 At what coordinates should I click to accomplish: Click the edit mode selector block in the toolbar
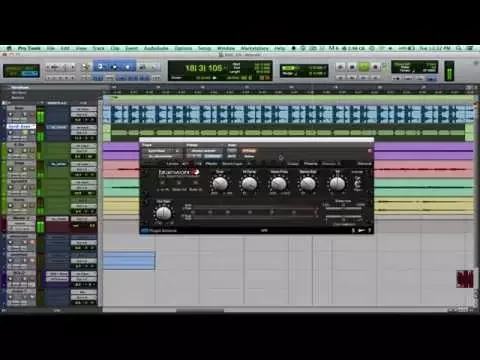(x=21, y=71)
